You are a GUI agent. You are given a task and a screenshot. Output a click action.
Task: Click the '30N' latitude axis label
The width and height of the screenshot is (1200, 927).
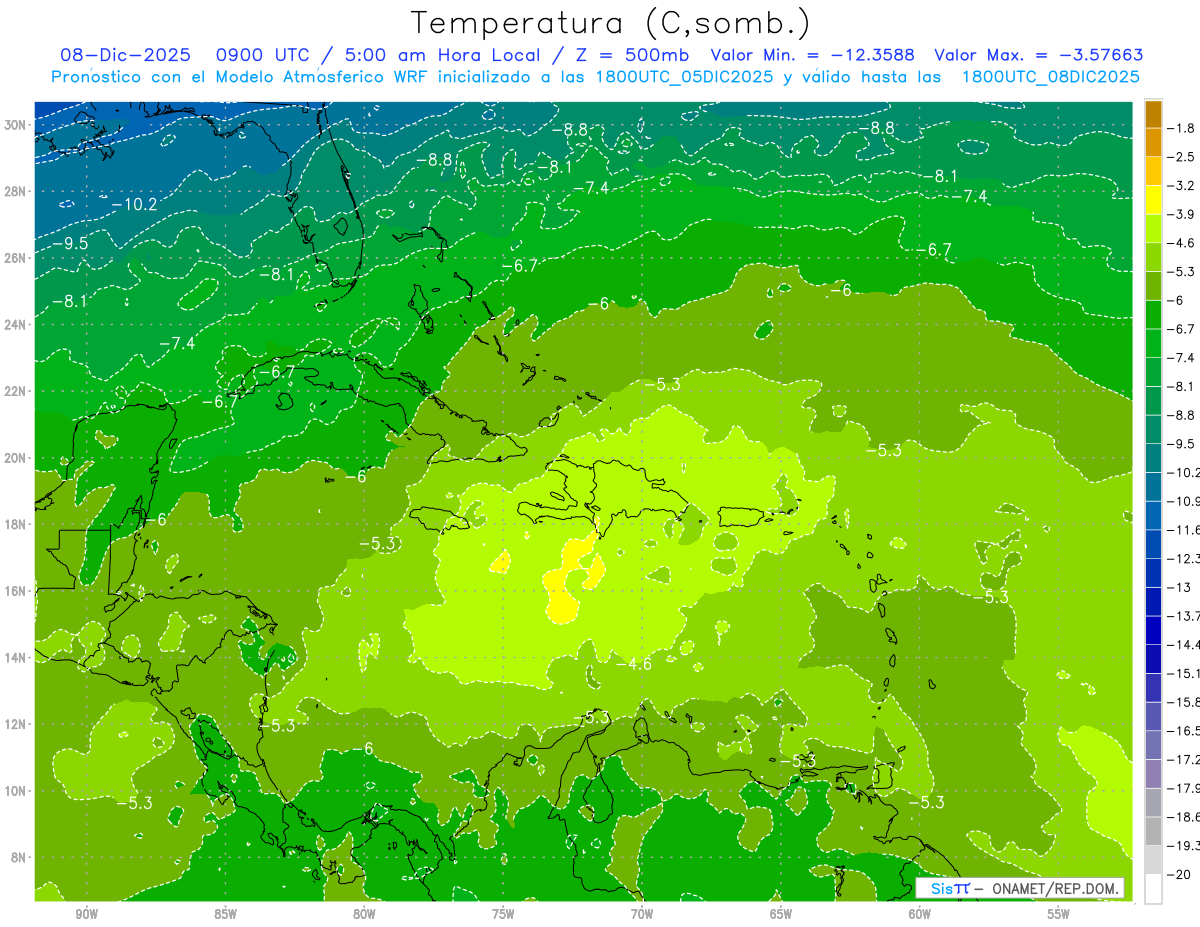pos(15,124)
